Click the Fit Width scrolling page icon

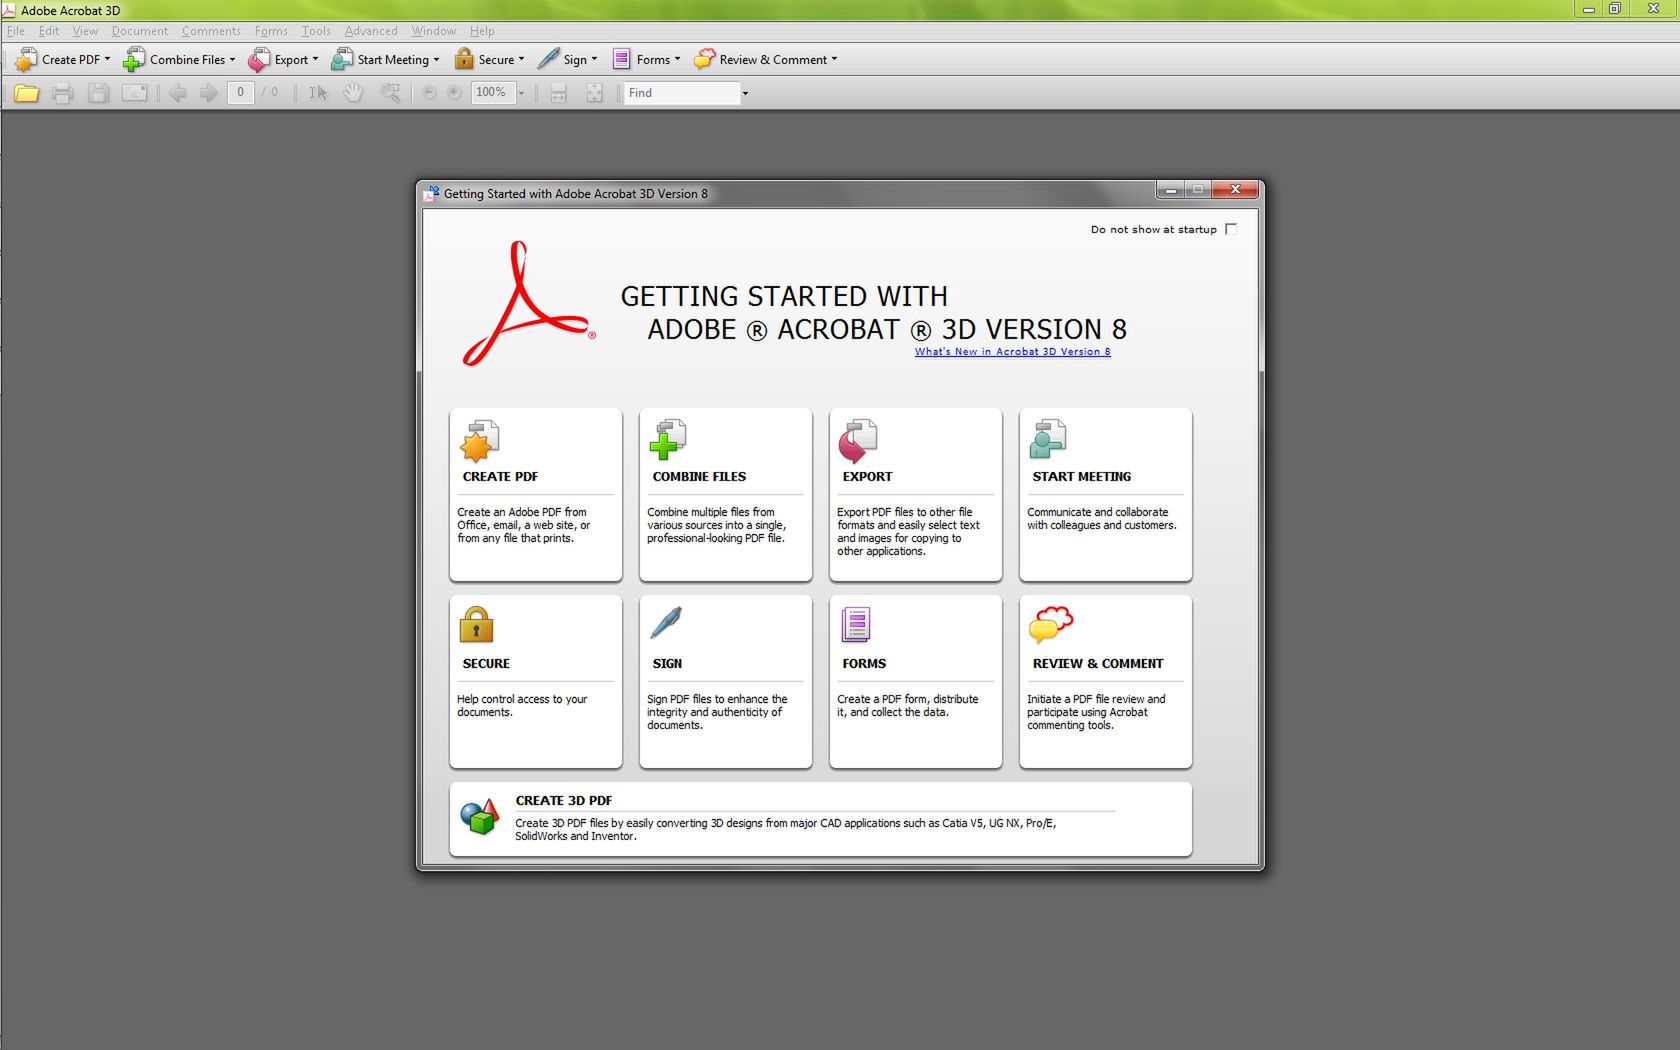click(559, 93)
